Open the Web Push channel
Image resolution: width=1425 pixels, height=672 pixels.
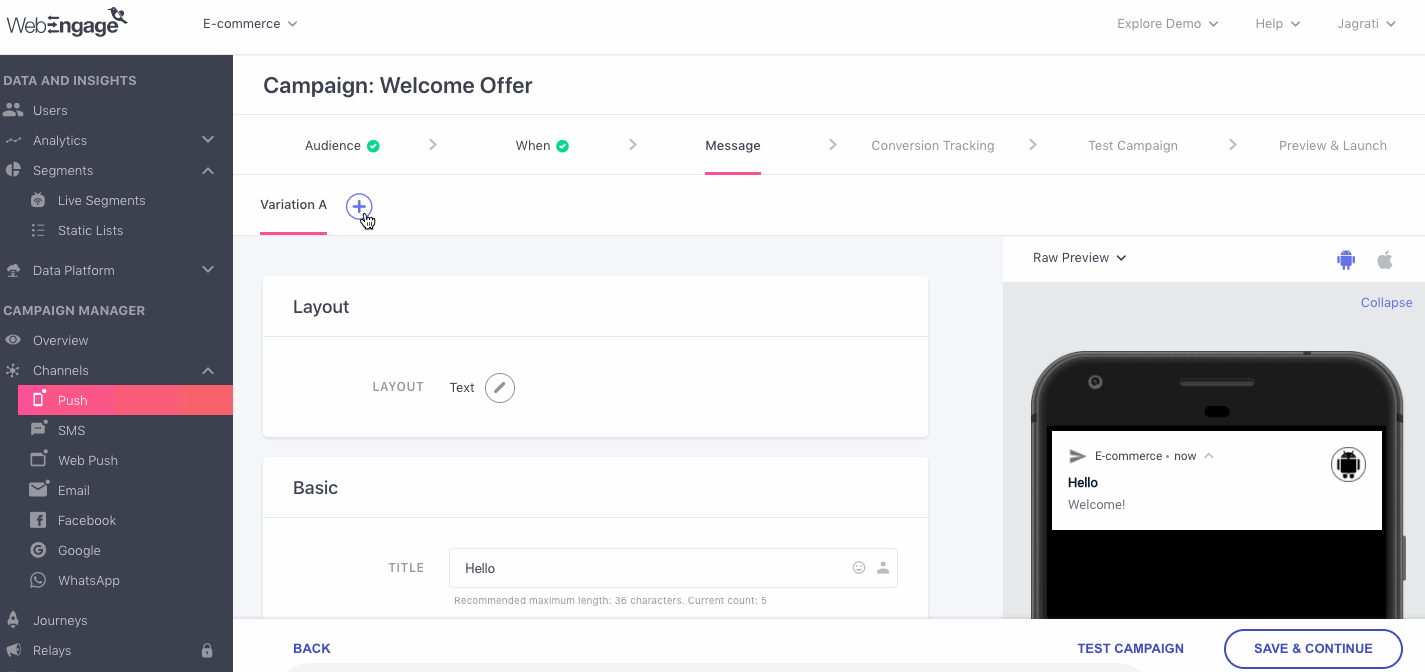(88, 460)
